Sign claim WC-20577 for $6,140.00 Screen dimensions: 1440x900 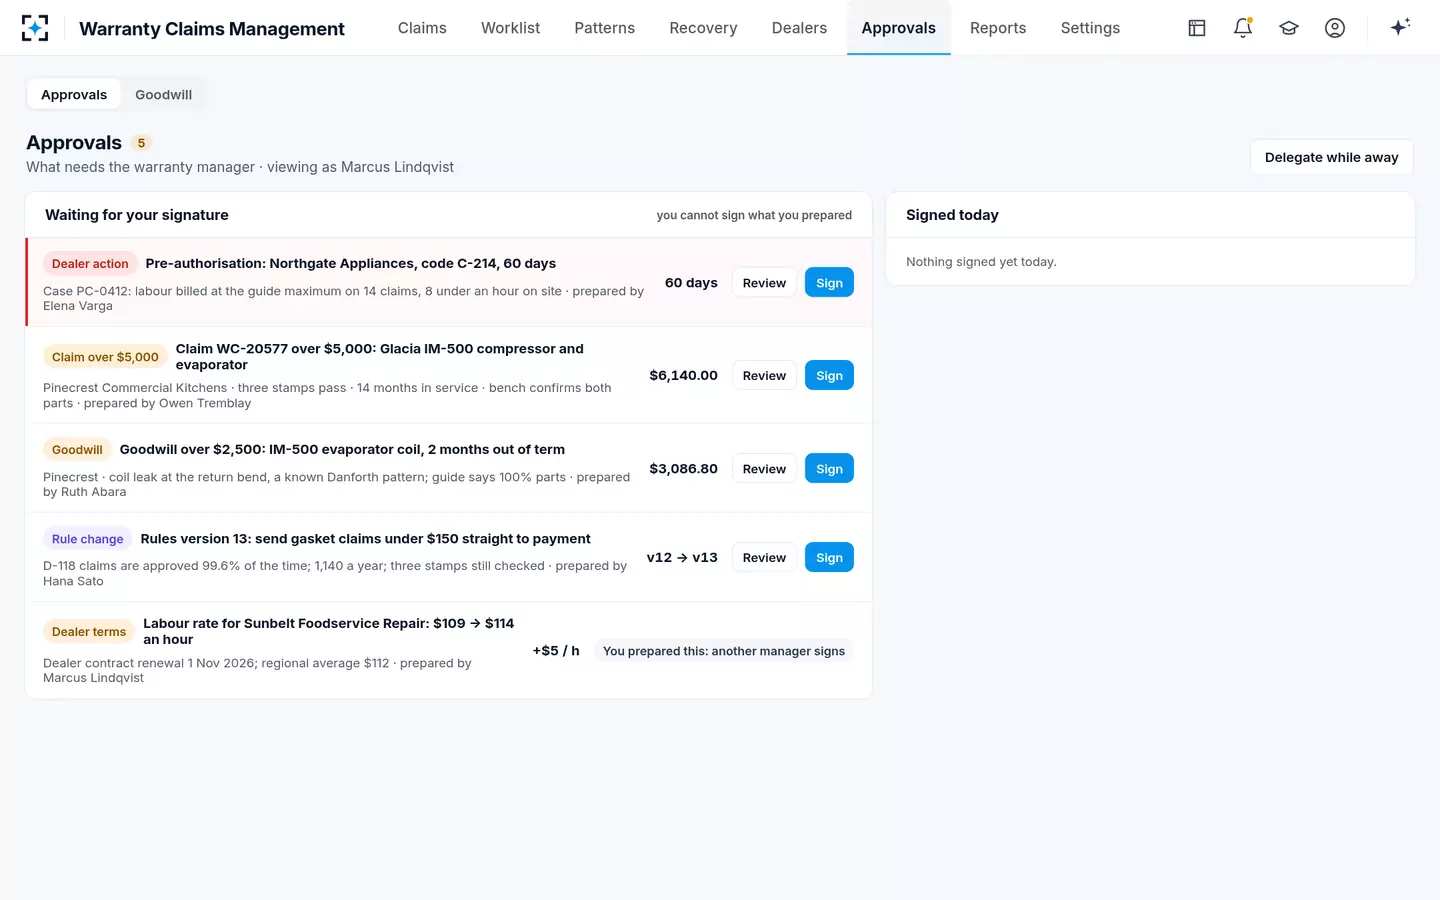coord(829,376)
